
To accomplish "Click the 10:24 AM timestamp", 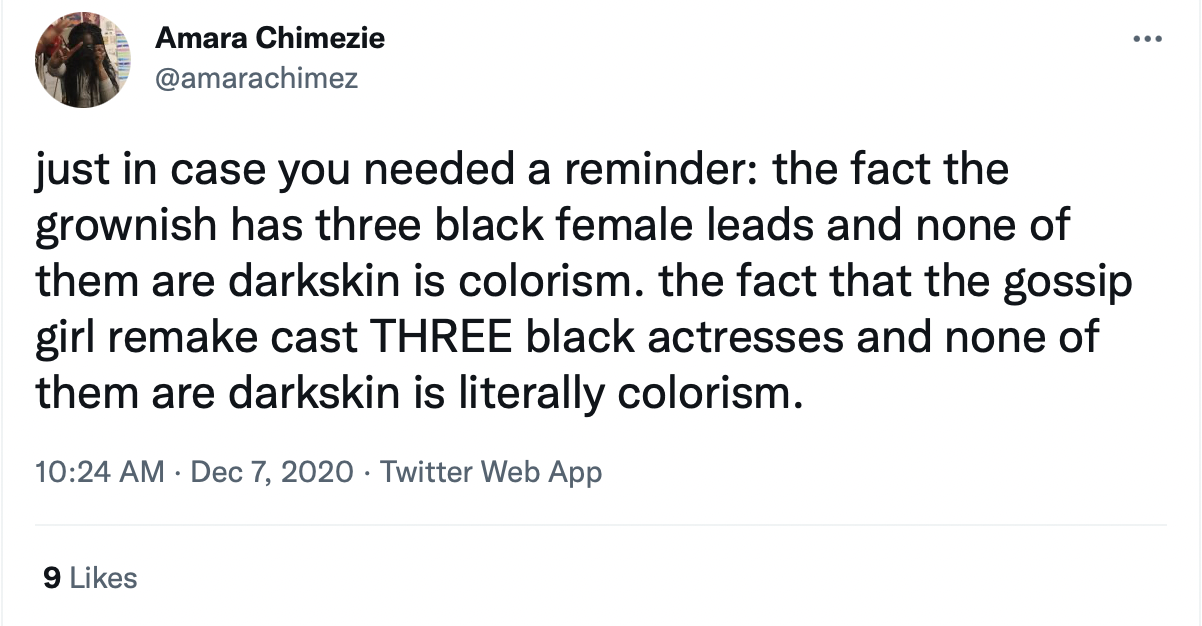I will pyautogui.click(x=100, y=470).
